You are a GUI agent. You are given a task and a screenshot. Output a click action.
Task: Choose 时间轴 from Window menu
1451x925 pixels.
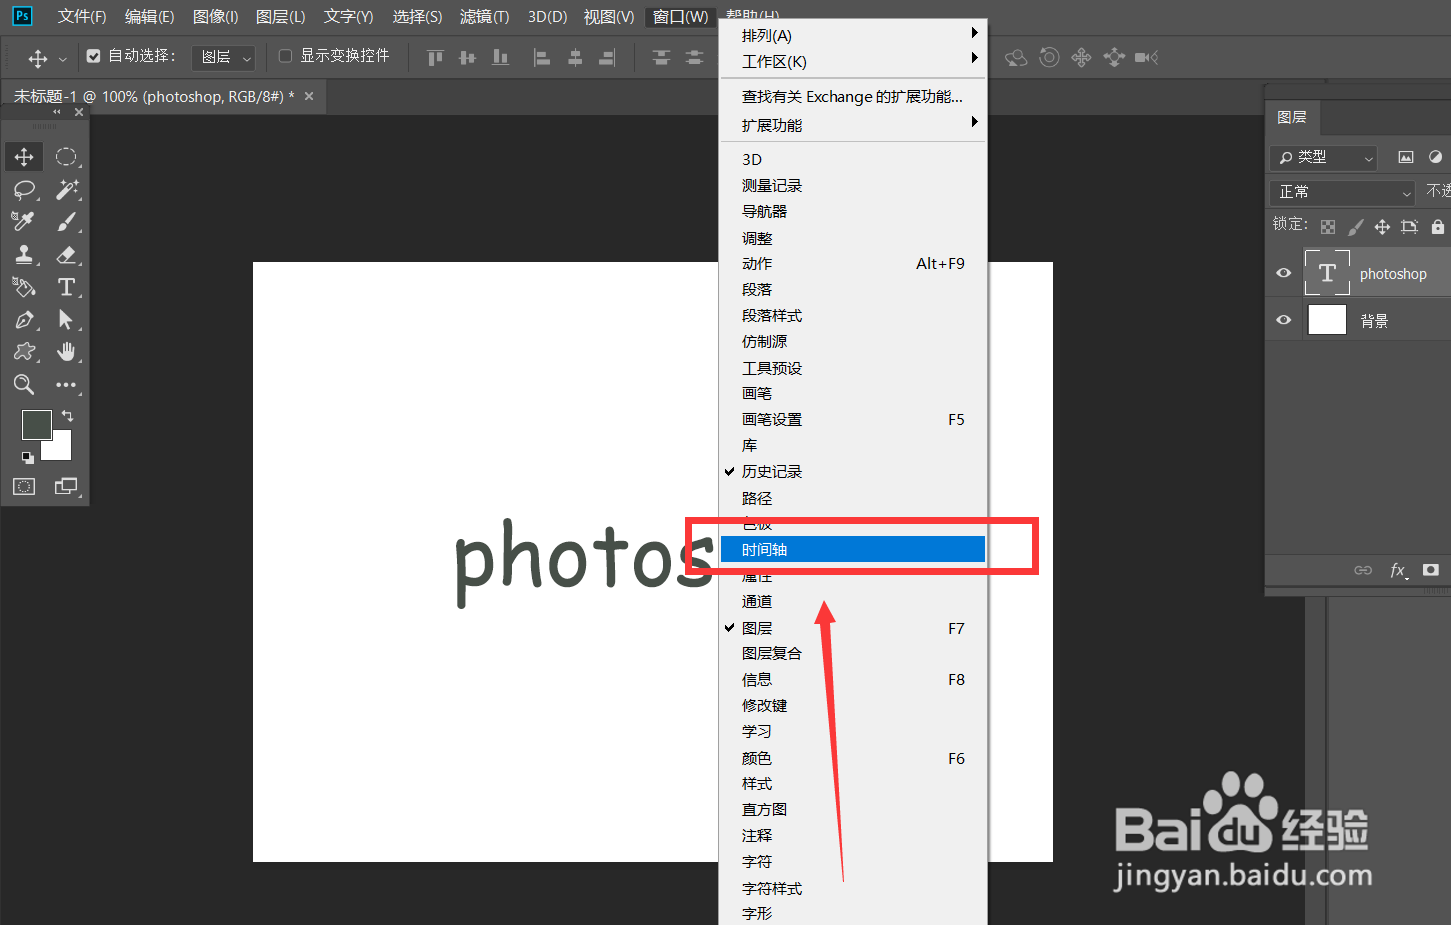tap(853, 549)
